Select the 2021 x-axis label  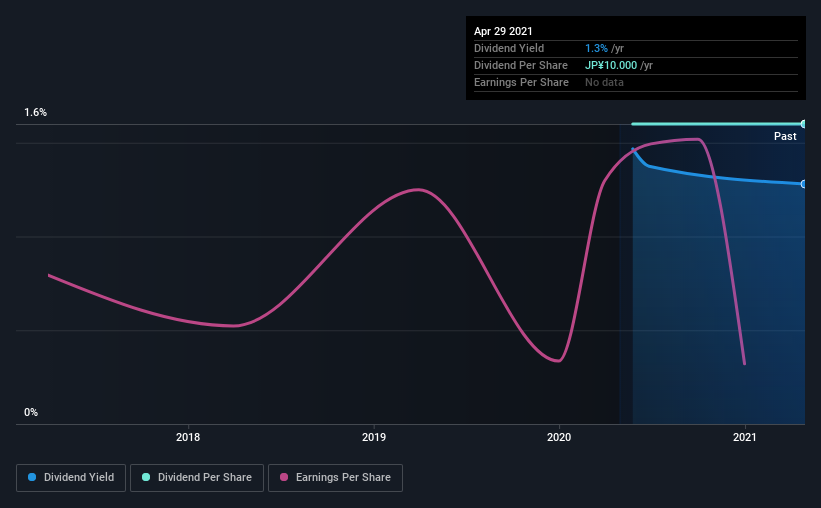745,437
